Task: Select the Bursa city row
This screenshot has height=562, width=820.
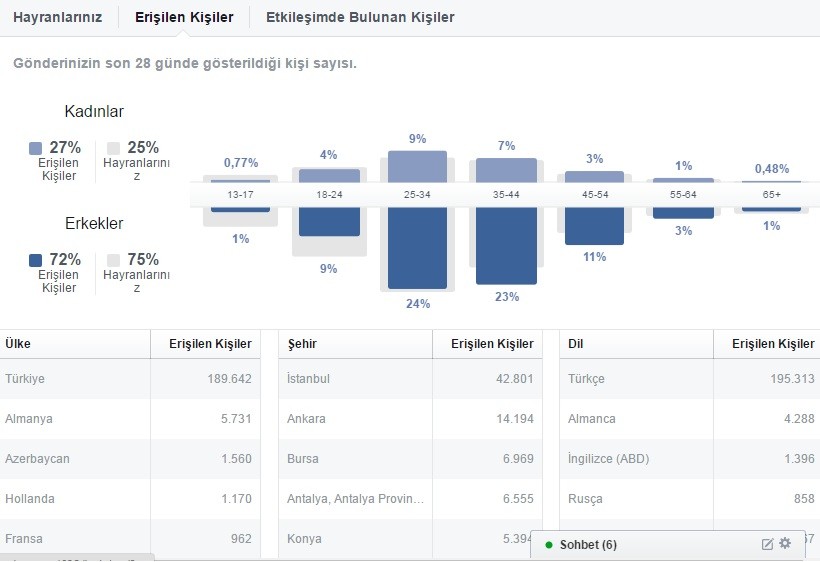Action: (411, 459)
